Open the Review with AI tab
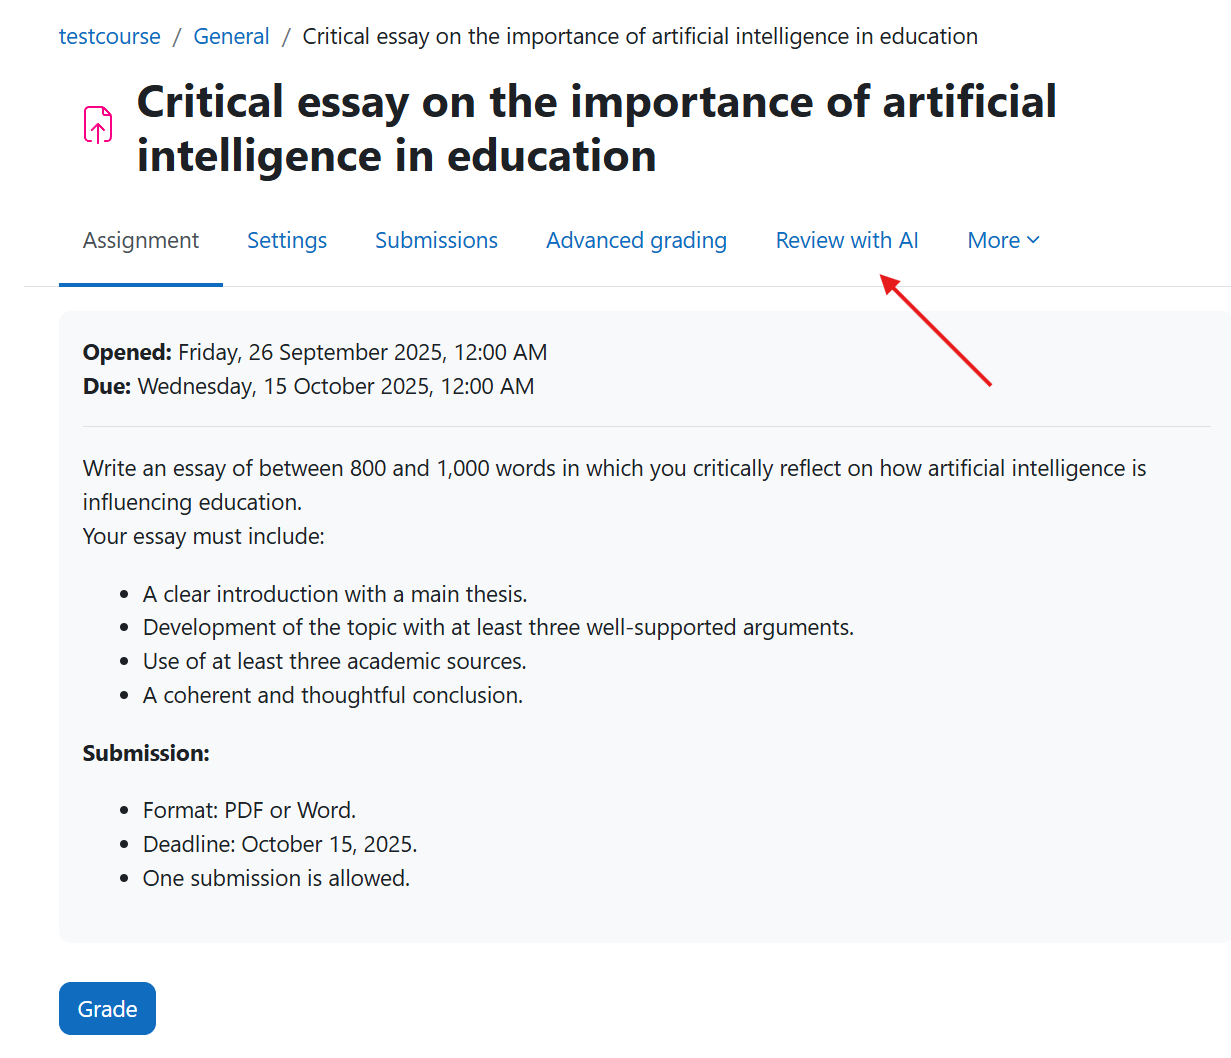Image resolution: width=1231 pixels, height=1058 pixels. [x=846, y=240]
